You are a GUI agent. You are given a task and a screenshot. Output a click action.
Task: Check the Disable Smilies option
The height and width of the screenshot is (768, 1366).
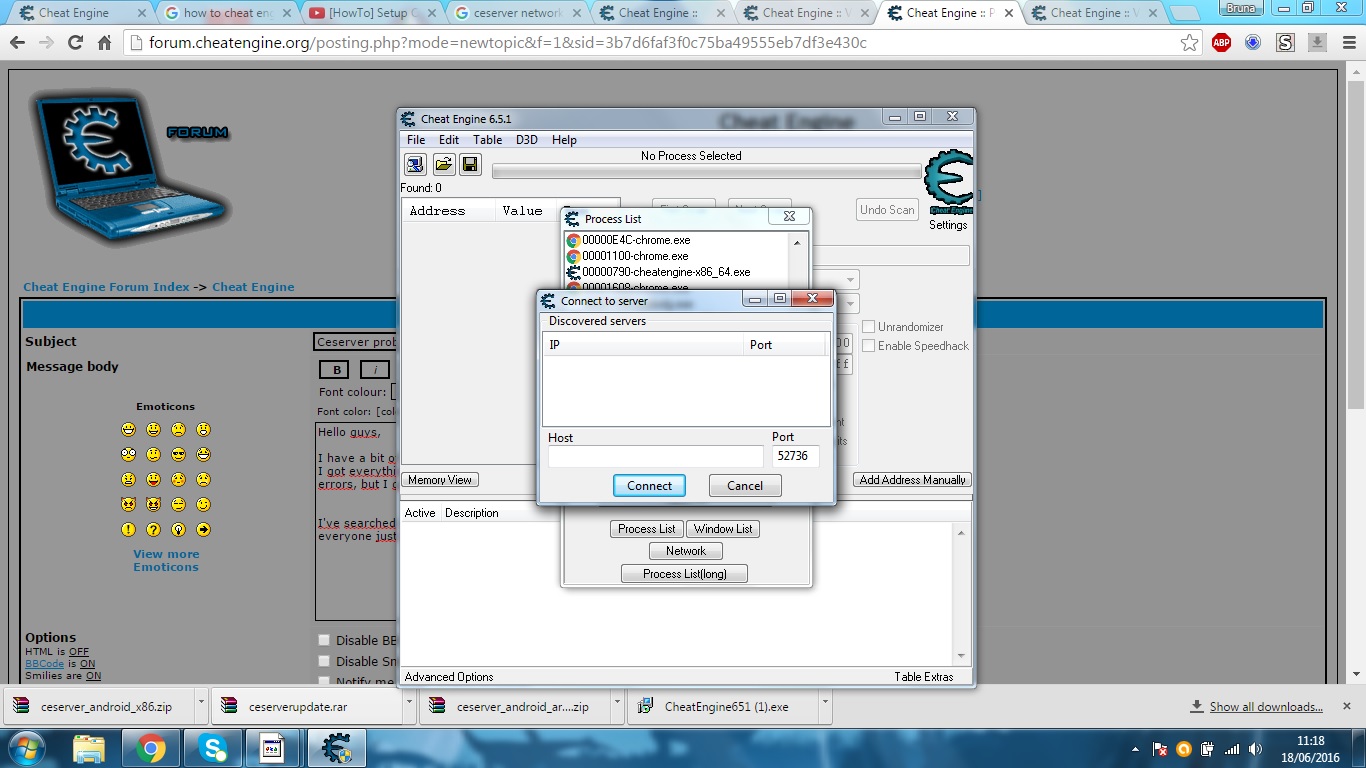pos(324,661)
